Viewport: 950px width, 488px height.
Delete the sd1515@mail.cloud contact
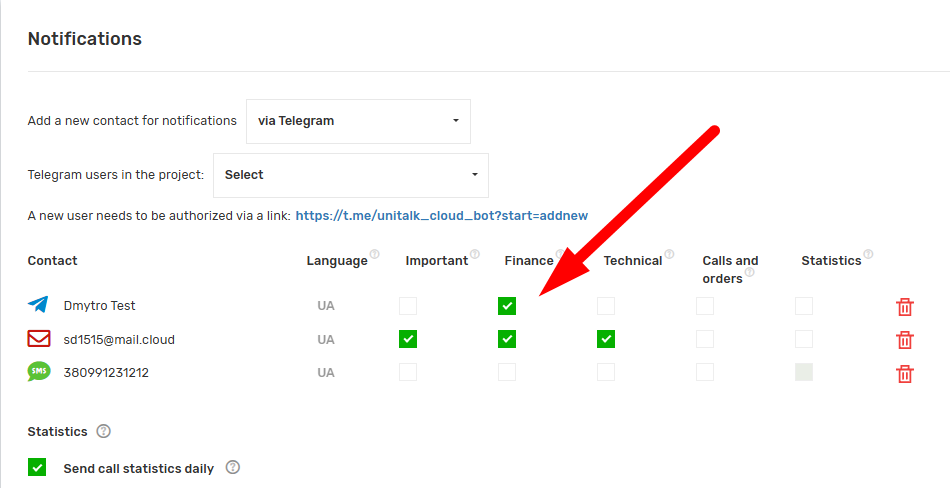point(905,340)
